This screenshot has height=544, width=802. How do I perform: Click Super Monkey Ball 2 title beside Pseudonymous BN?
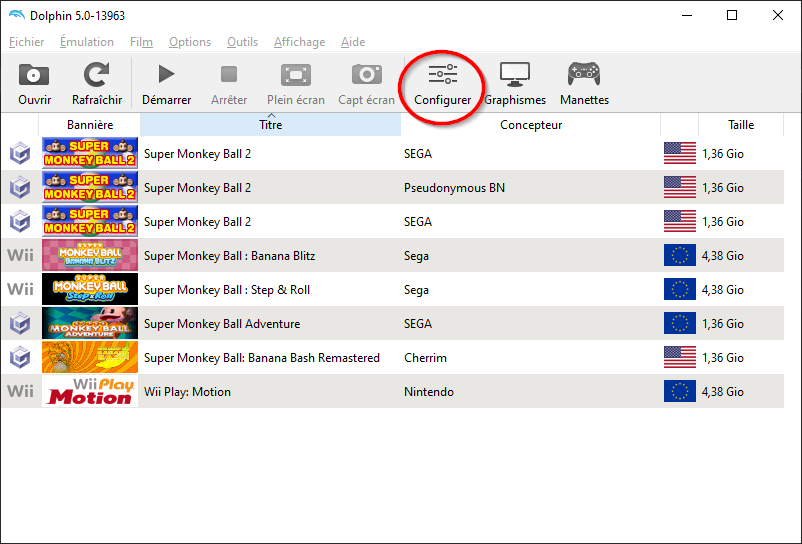pos(197,188)
